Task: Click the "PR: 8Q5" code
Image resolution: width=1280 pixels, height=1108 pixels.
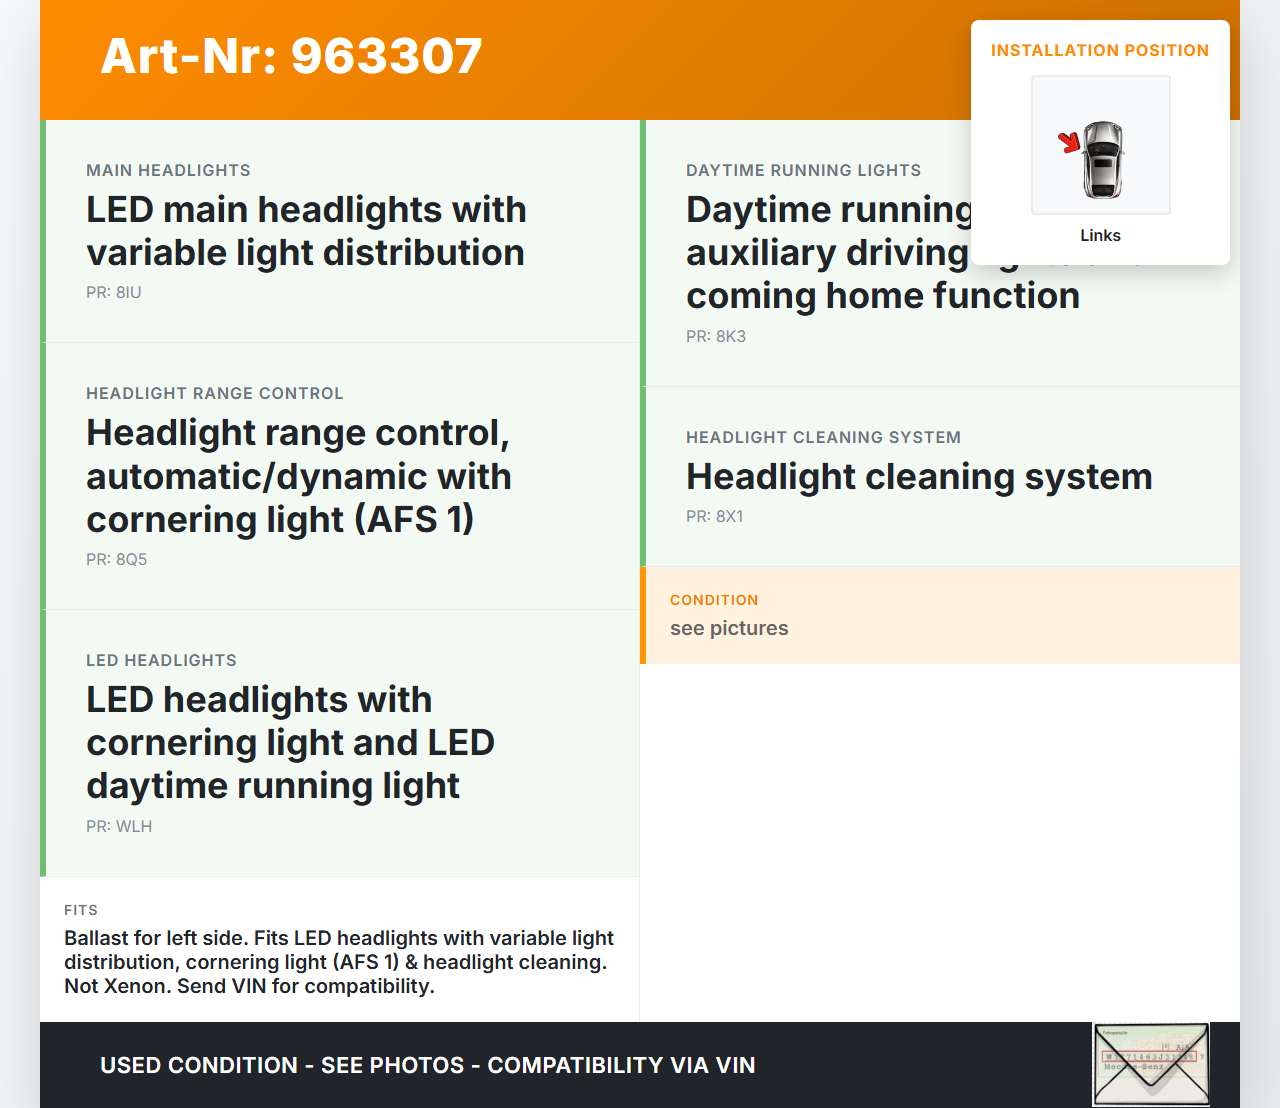Action: coord(117,559)
